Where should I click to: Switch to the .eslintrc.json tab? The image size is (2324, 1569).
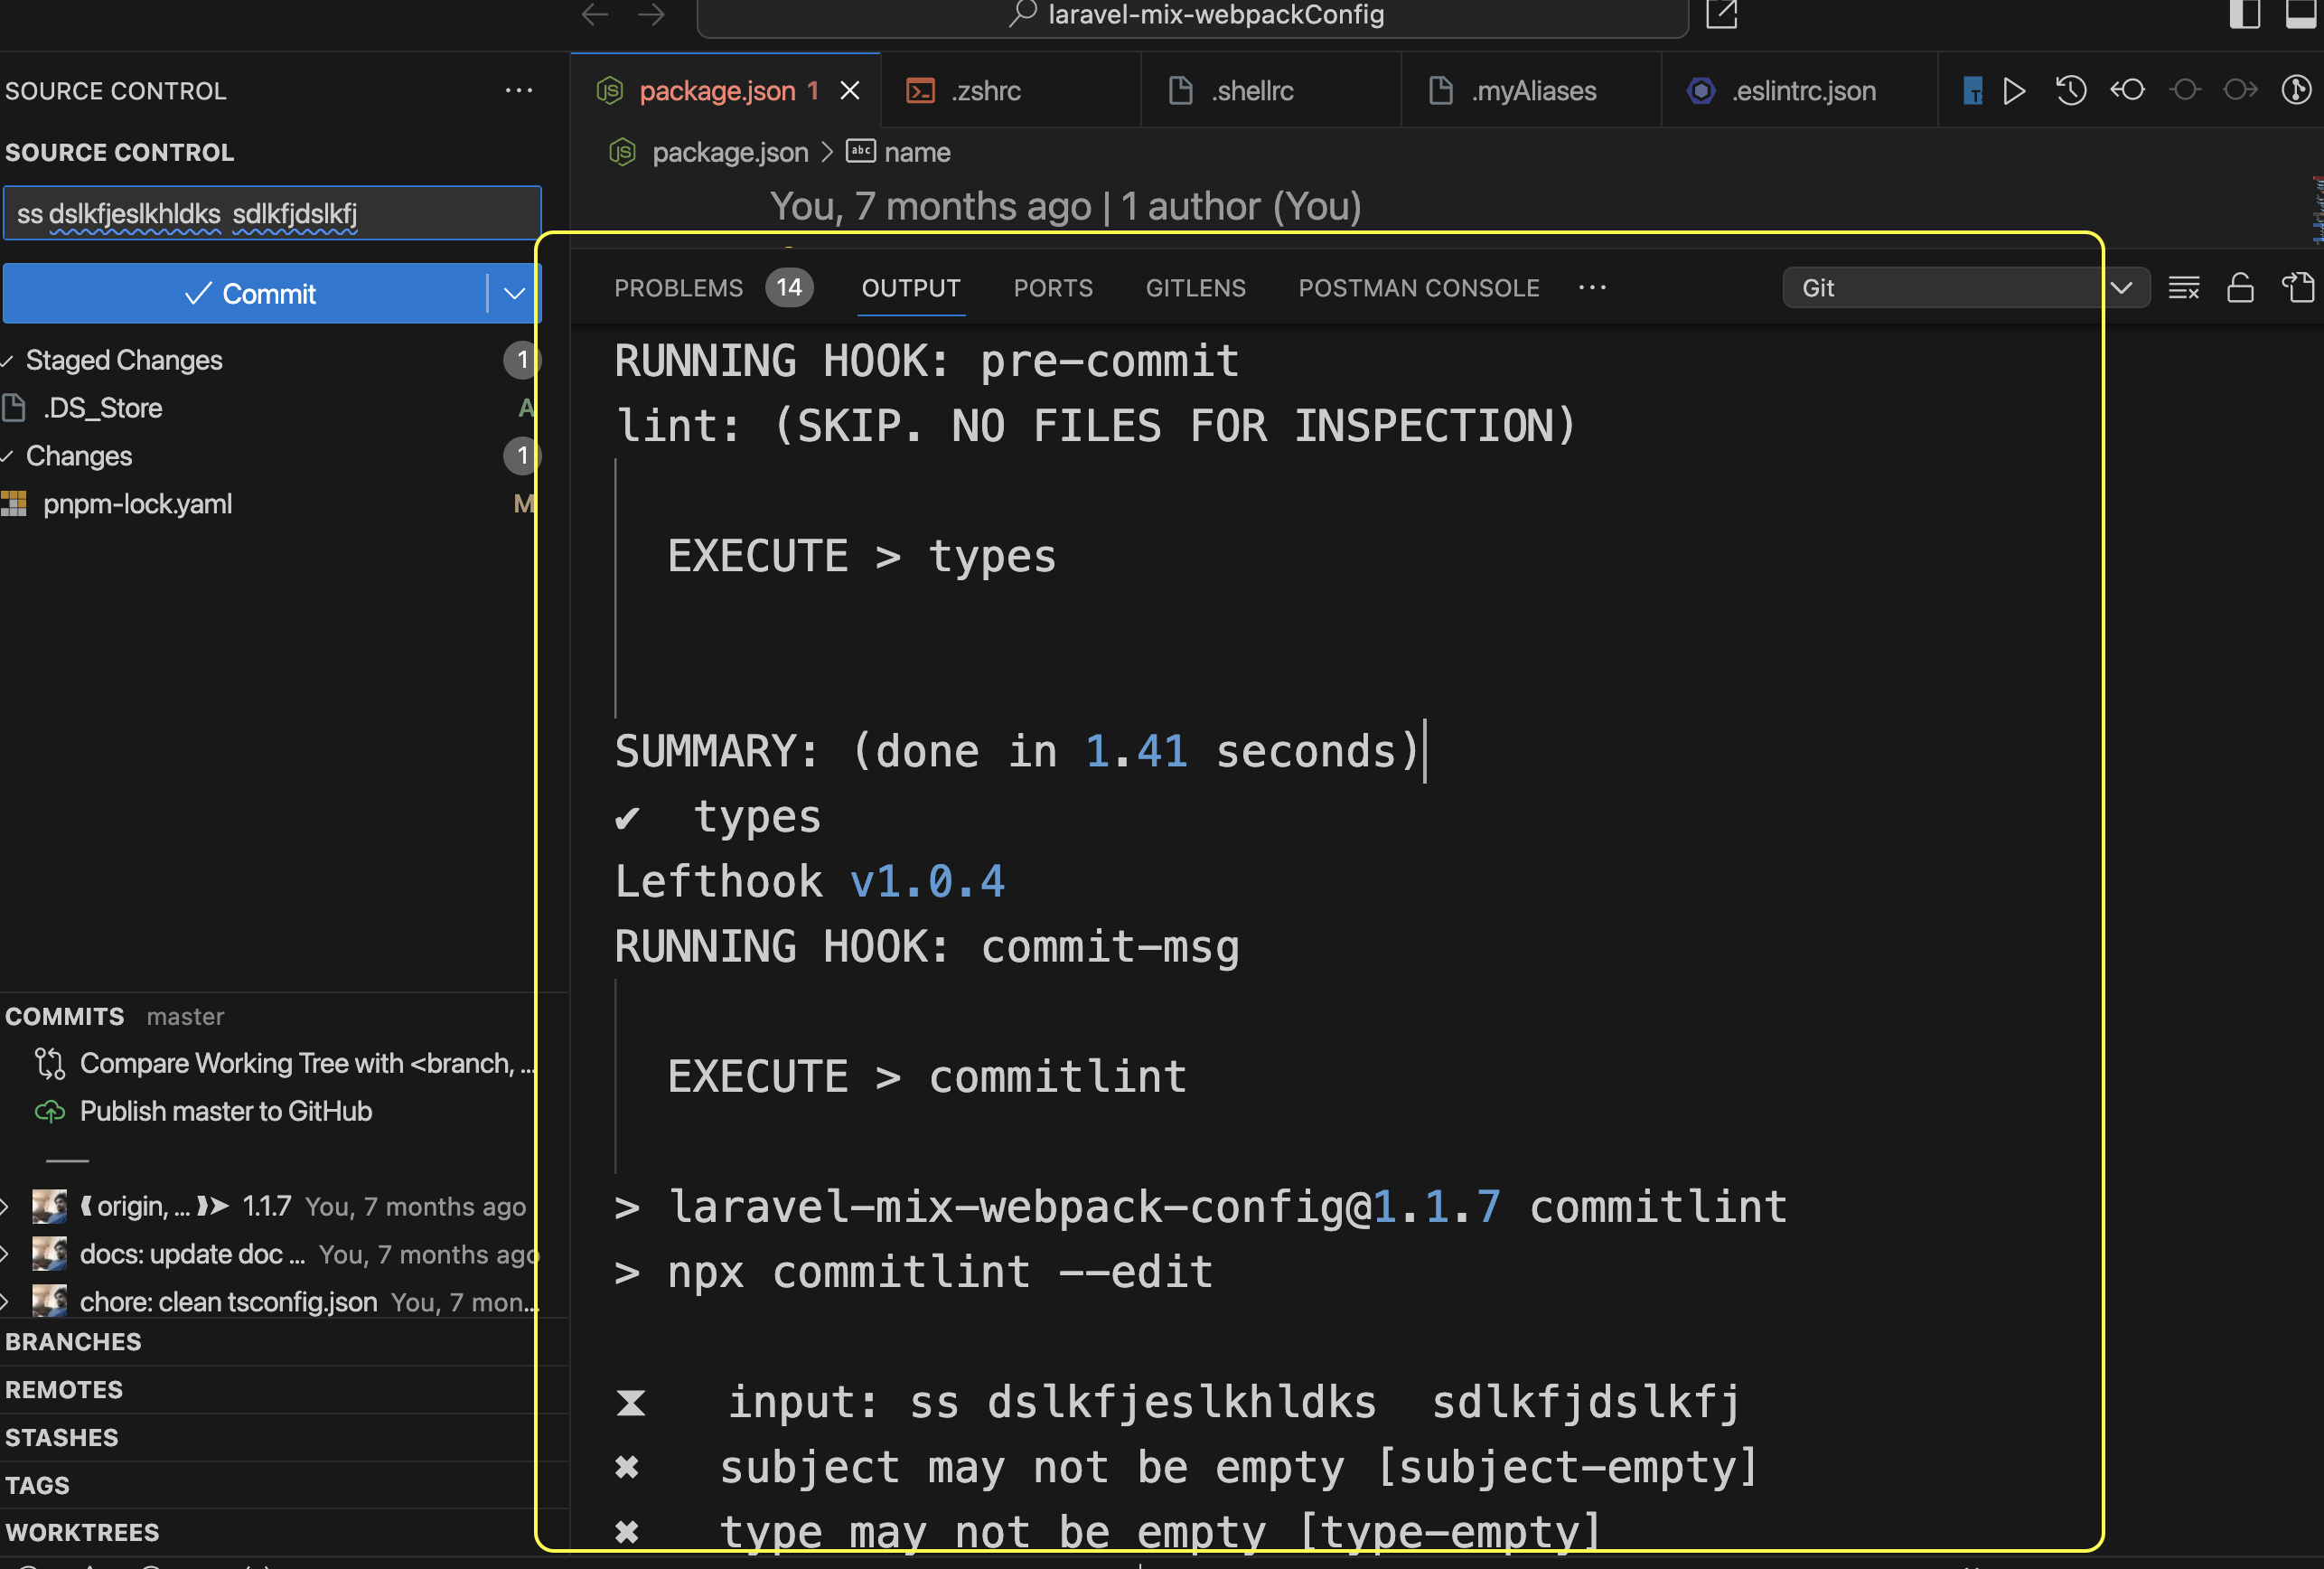pos(1798,91)
